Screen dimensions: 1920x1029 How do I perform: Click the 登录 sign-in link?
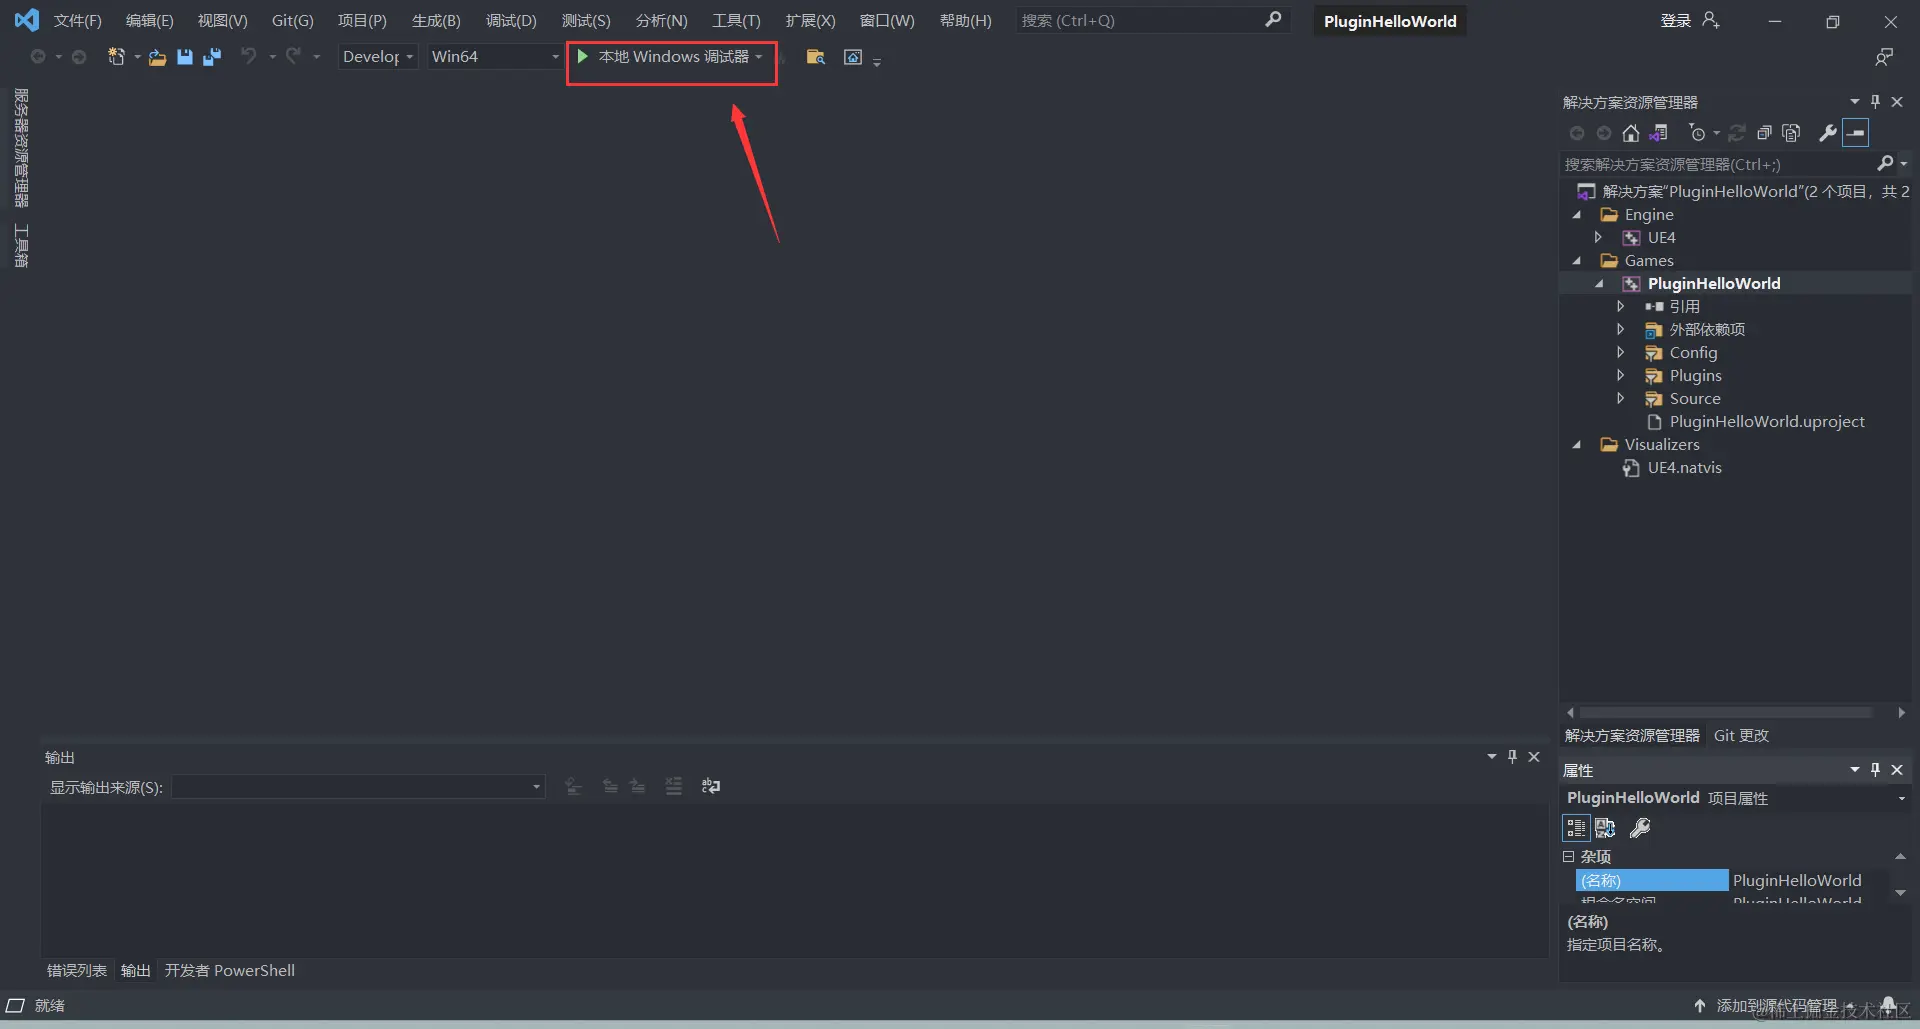[x=1676, y=21]
